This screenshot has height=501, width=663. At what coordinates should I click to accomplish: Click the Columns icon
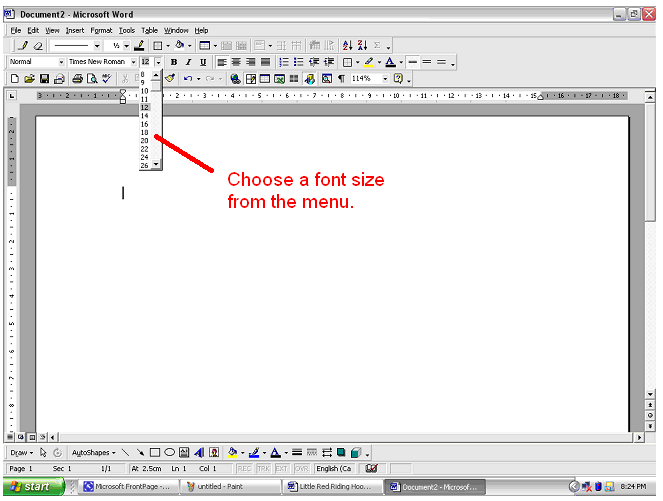[x=294, y=79]
